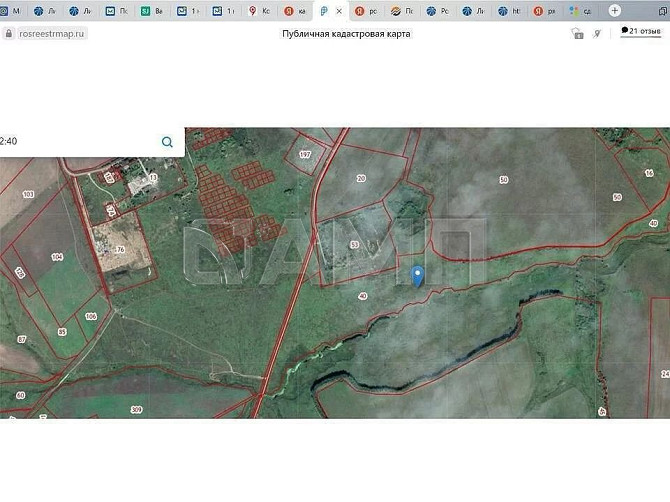
Task: Open the tab overview icon at far right
Action: (664, 11)
